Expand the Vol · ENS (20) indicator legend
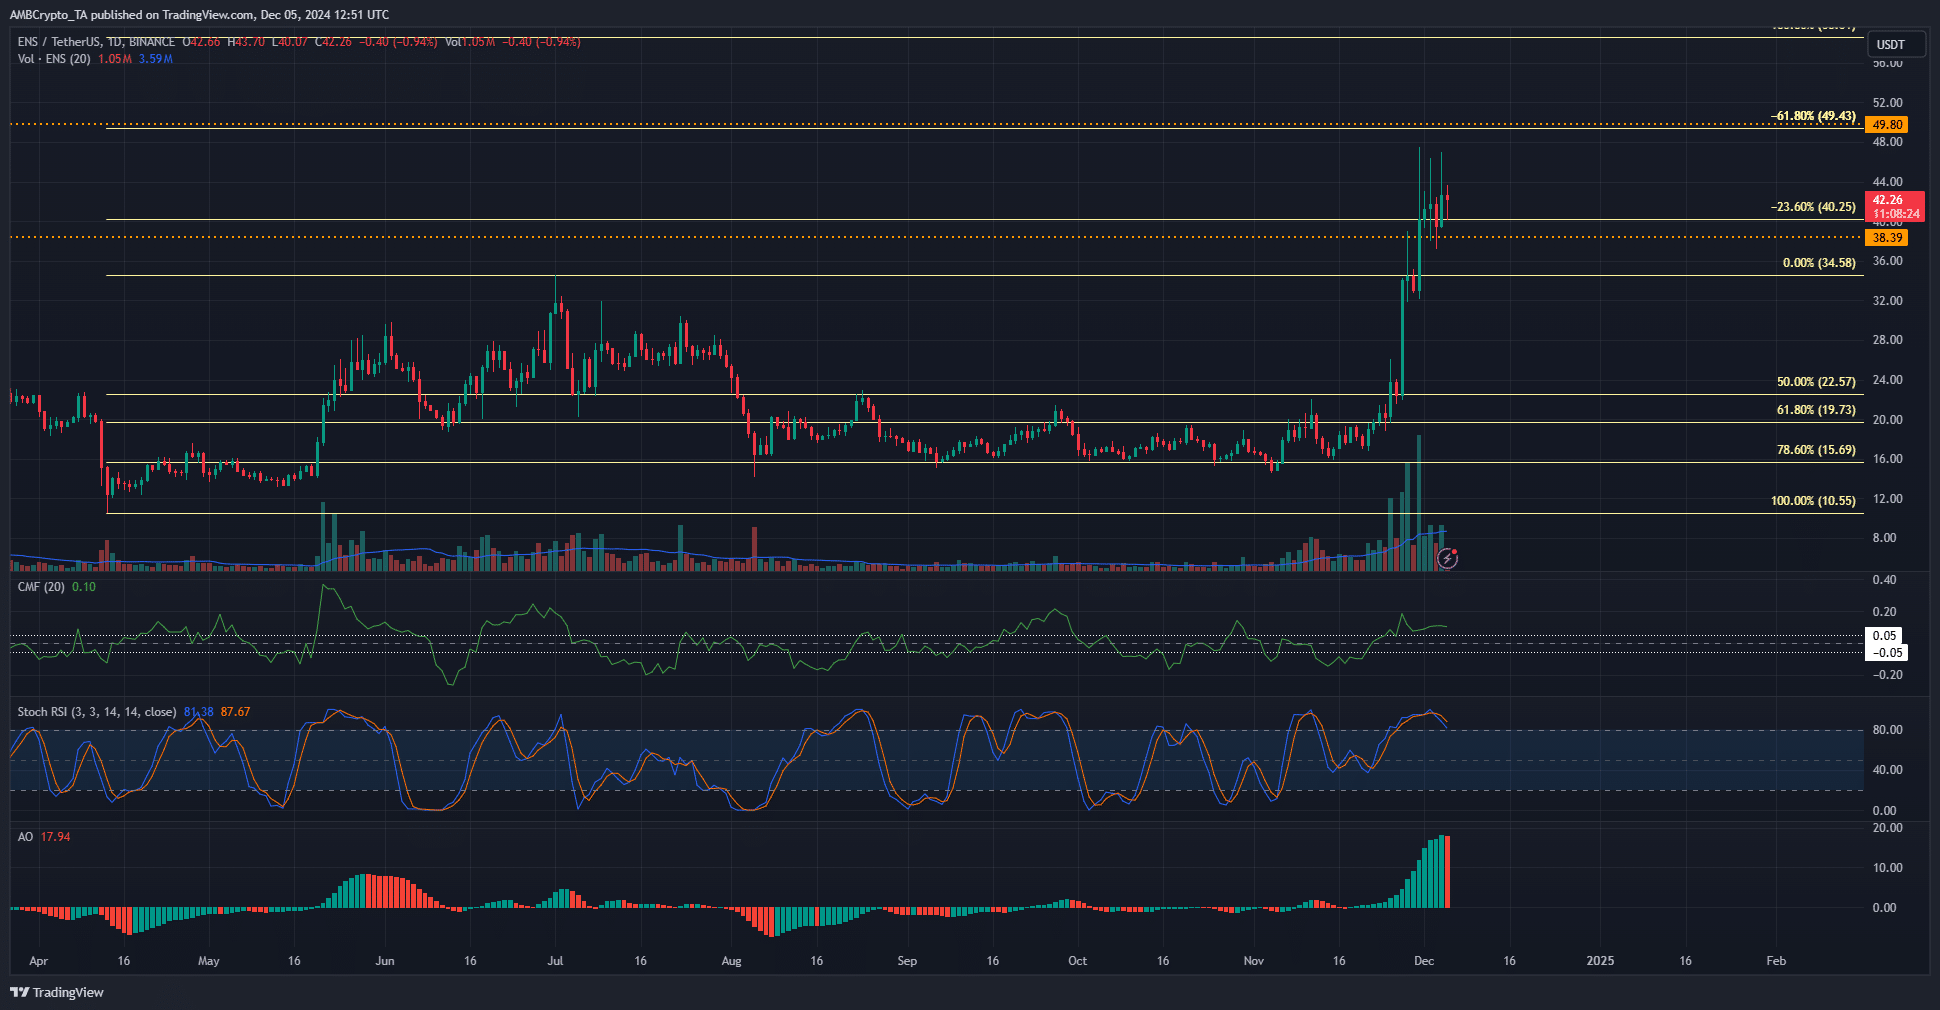This screenshot has height=1010, width=1940. point(54,59)
